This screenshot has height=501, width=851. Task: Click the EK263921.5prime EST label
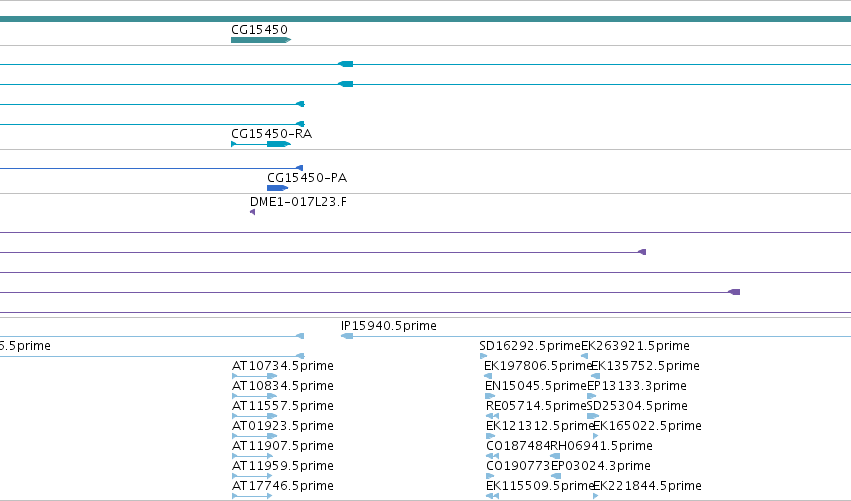coord(635,346)
